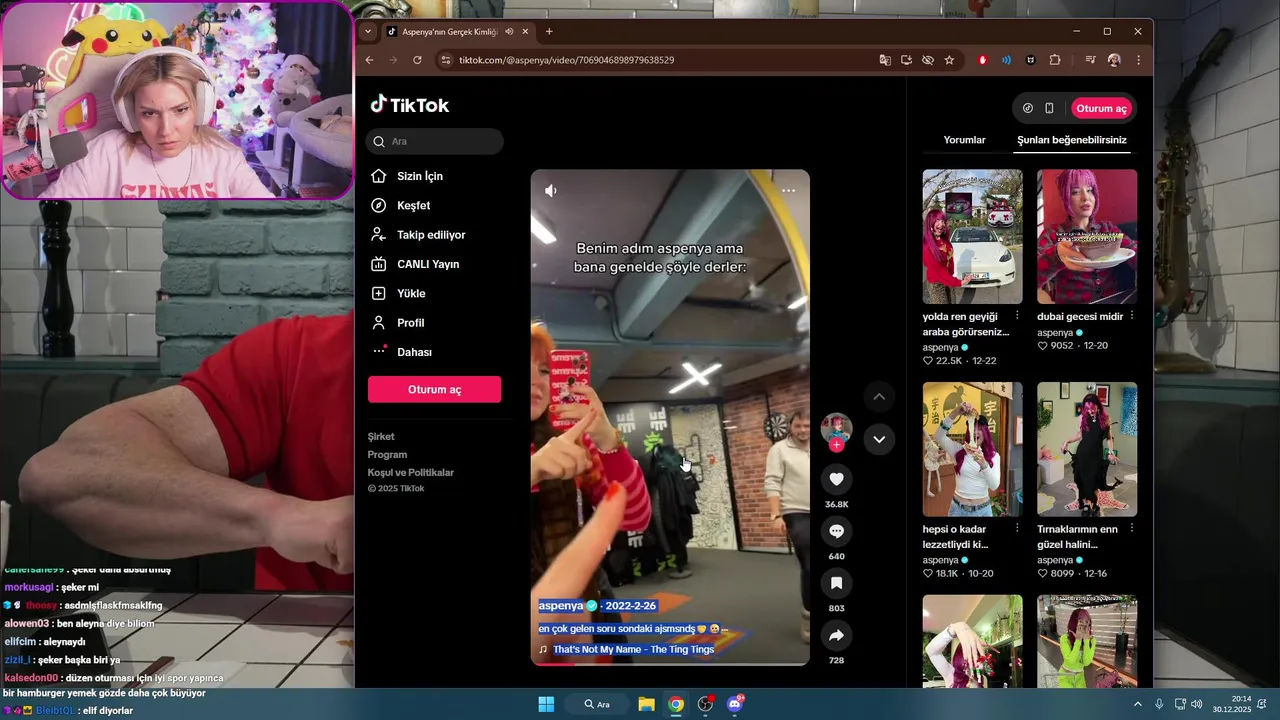Click Chrome forward navigation arrow
This screenshot has height=720, width=1280.
(393, 60)
